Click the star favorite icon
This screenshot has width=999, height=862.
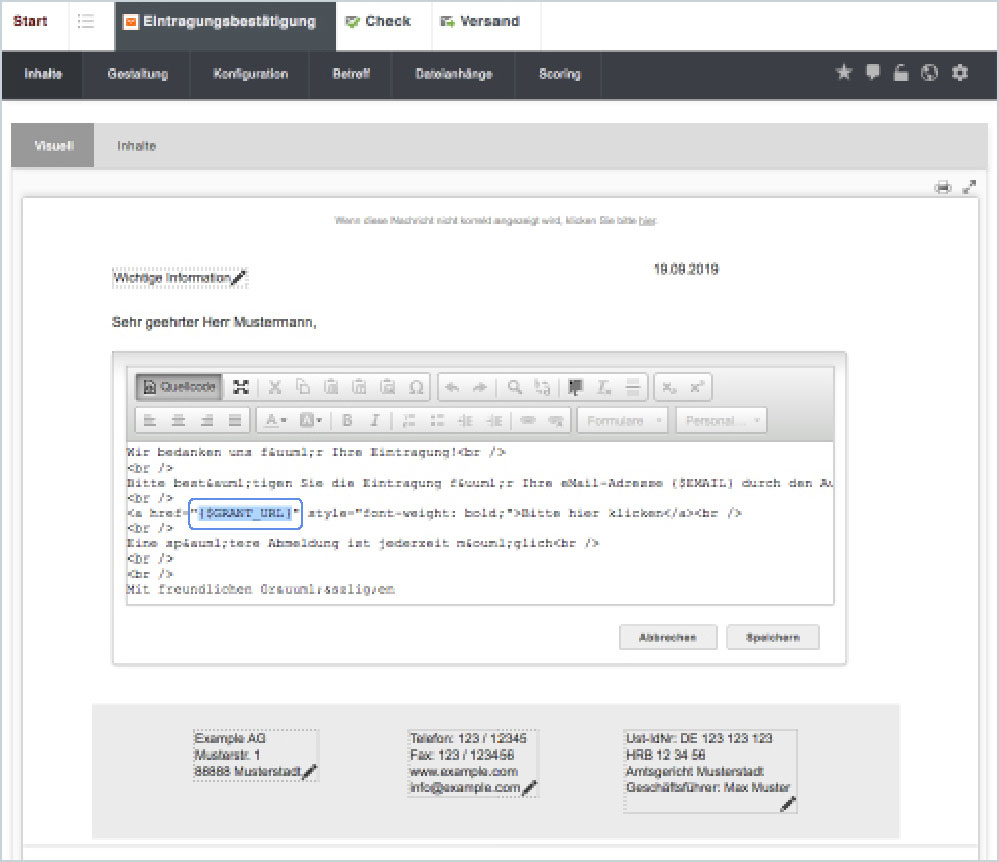coord(843,73)
